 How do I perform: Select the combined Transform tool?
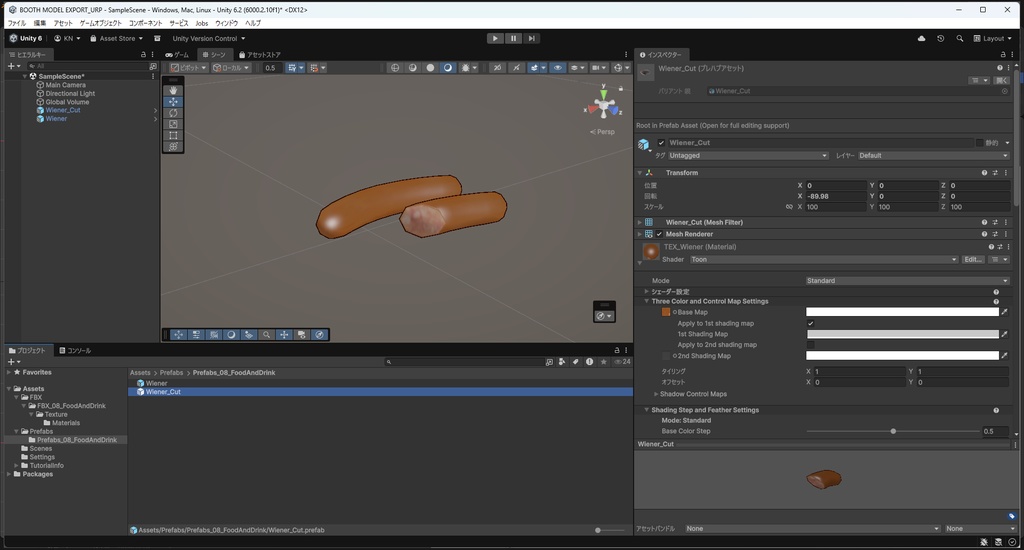173,146
